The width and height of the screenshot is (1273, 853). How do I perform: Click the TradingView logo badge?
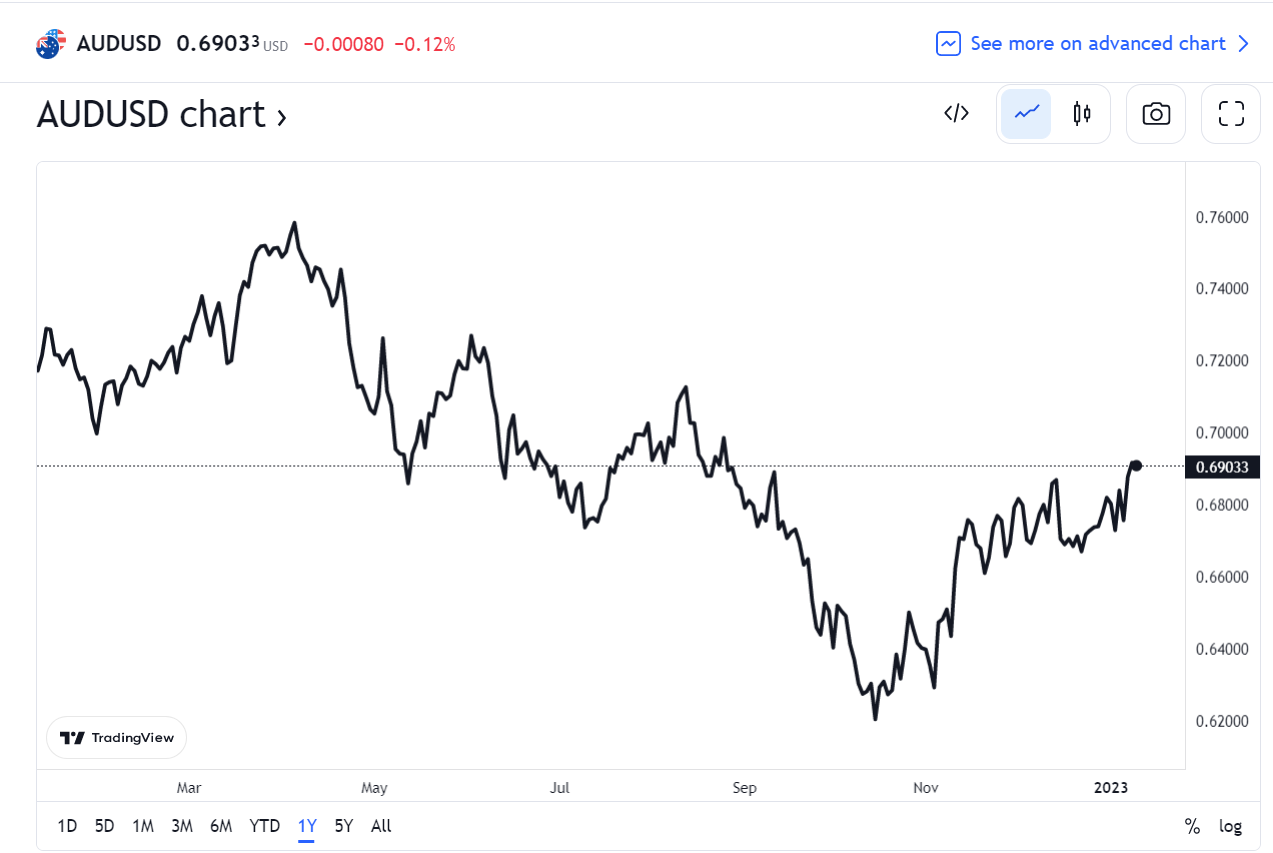117,738
